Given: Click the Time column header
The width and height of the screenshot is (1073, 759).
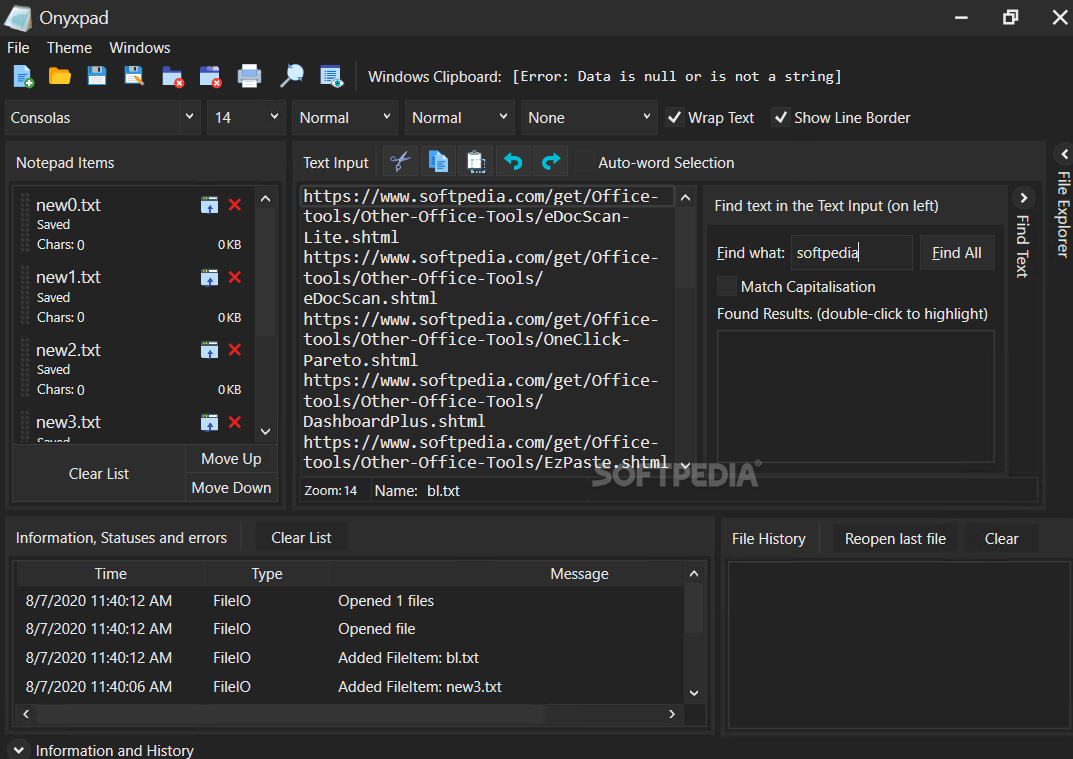Looking at the screenshot, I should click(x=110, y=574).
